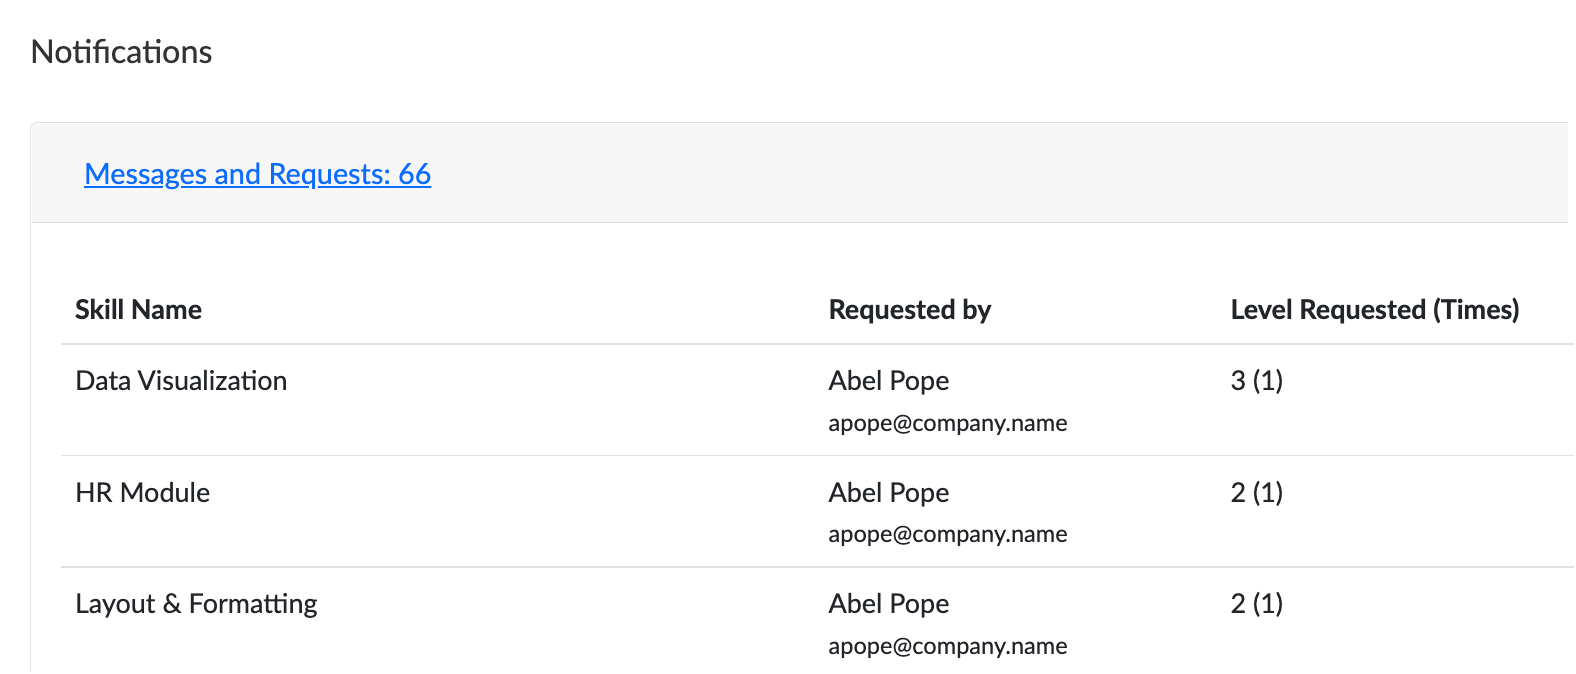Click Abel Pope in the Data Visualization row
The height and width of the screenshot is (674, 1576).
click(889, 381)
